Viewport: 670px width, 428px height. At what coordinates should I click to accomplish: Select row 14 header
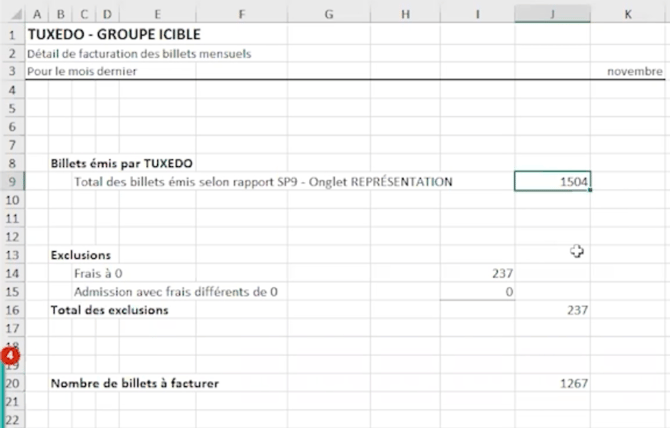tap(12, 273)
